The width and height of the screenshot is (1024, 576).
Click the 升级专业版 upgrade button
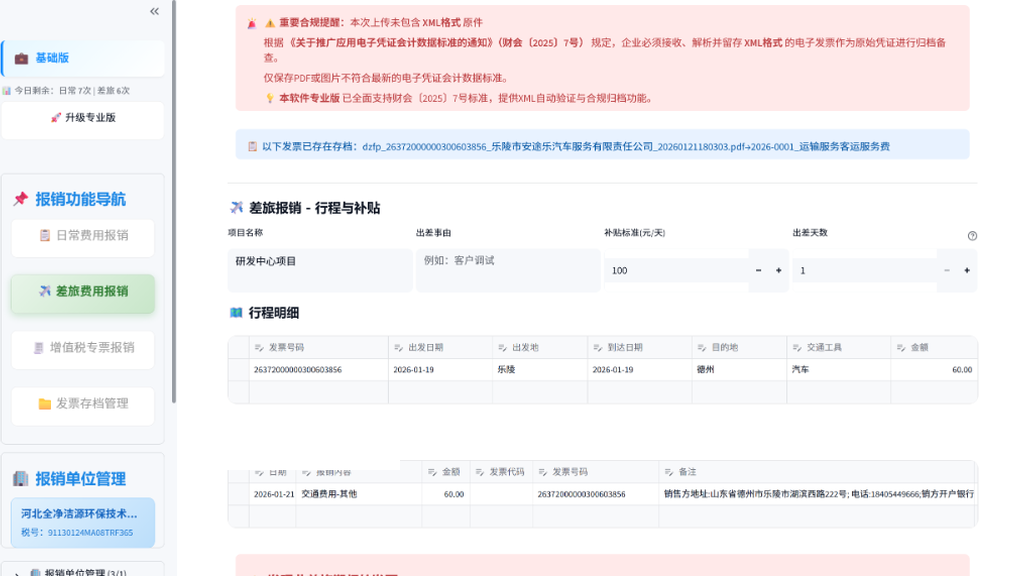coord(82,120)
